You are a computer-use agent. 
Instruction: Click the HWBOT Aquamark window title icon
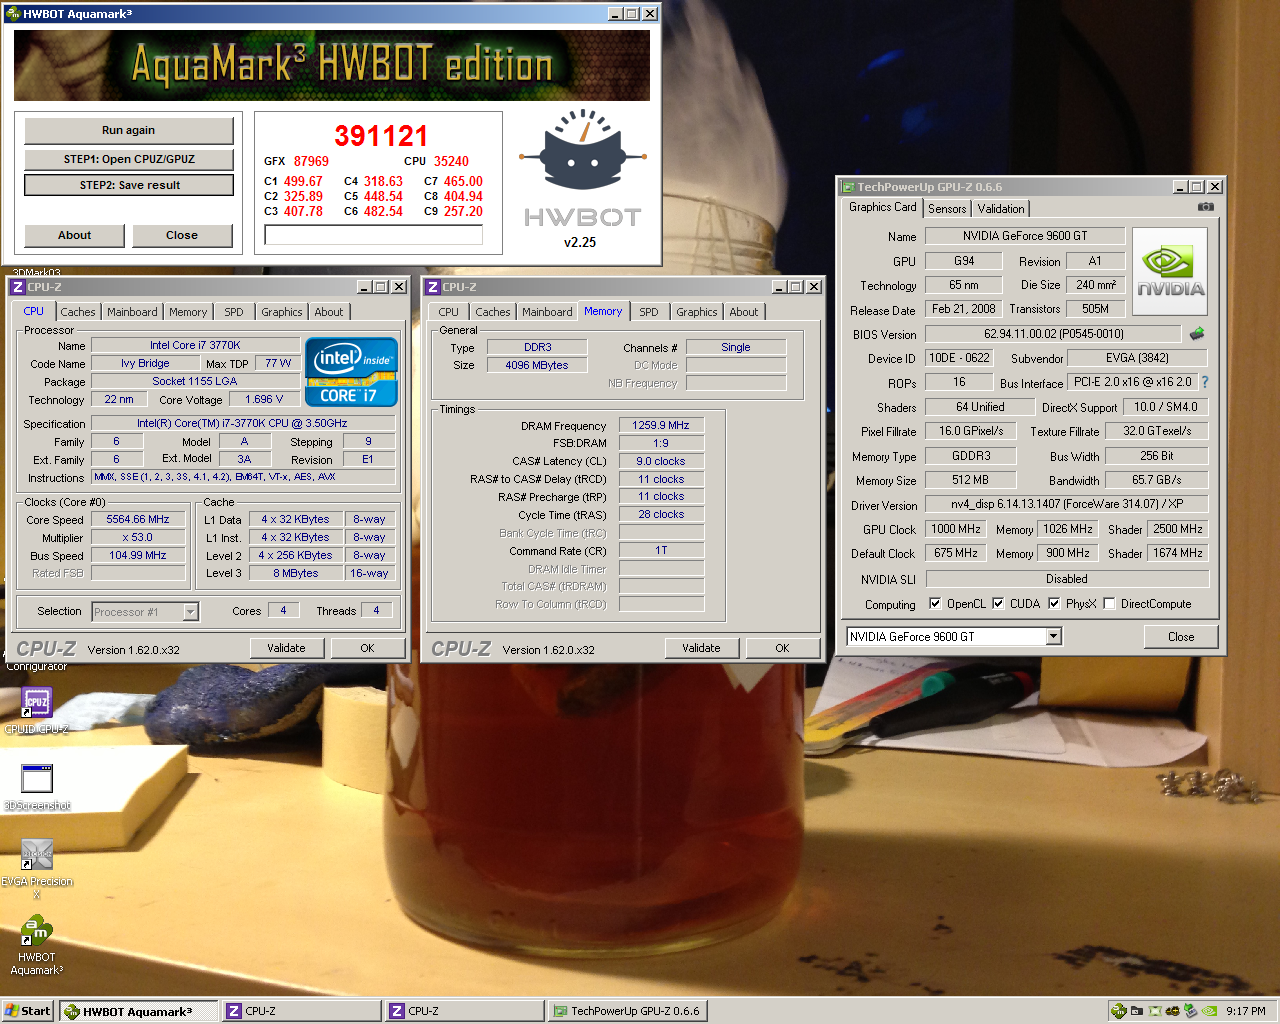click(13, 14)
